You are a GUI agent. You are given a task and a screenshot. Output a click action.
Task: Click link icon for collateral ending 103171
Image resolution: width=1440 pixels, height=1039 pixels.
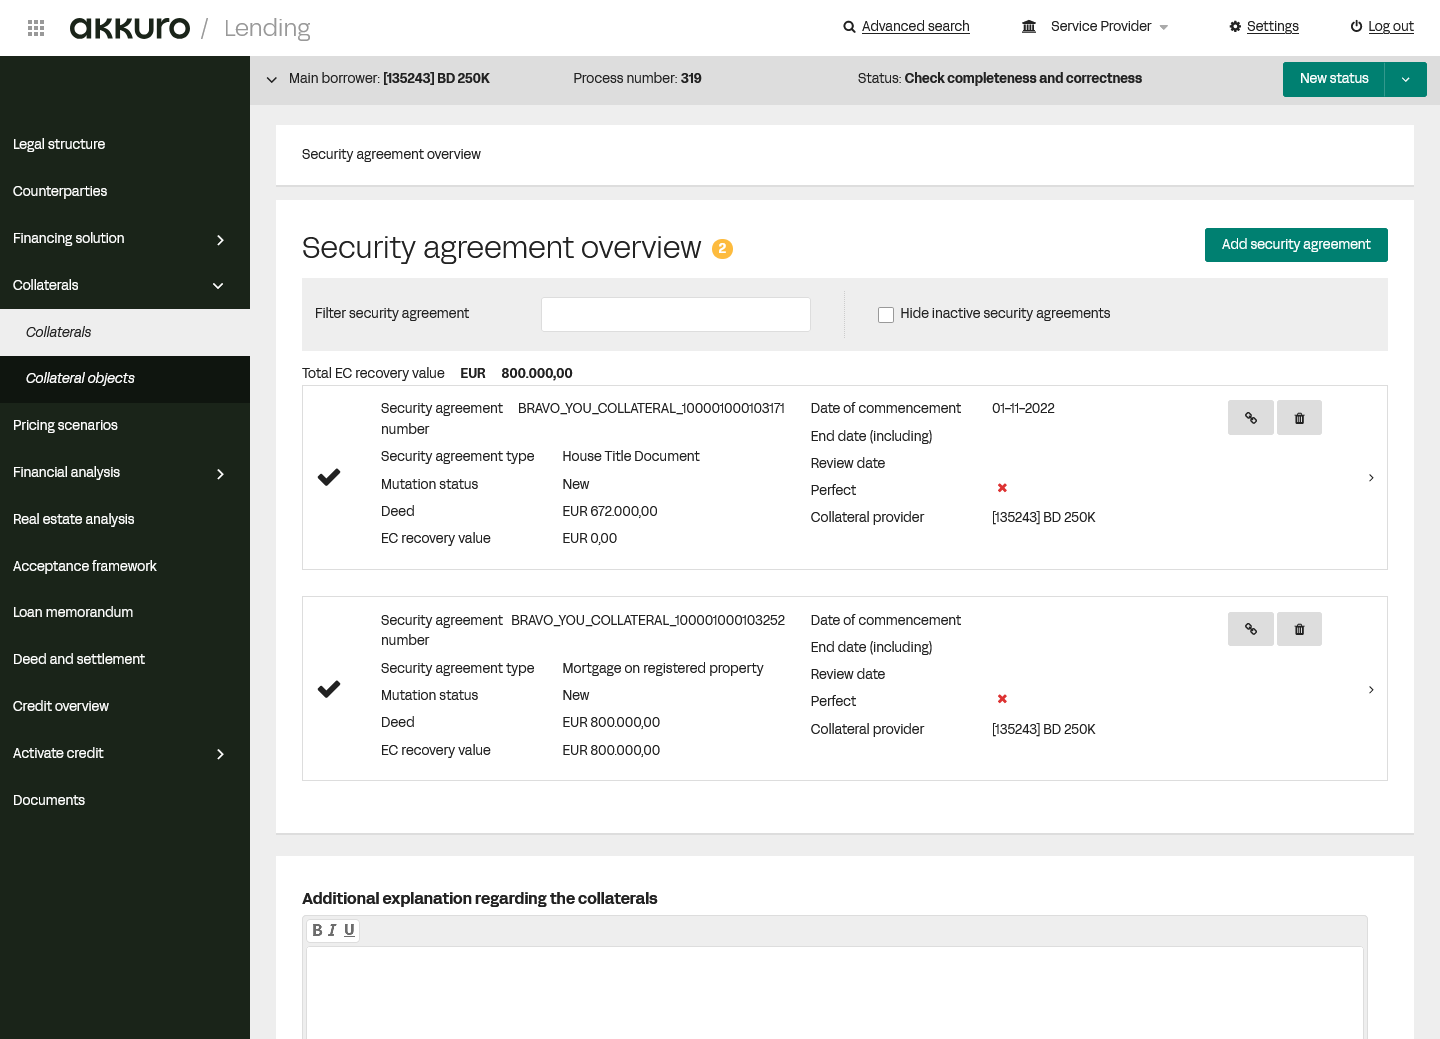point(1251,418)
